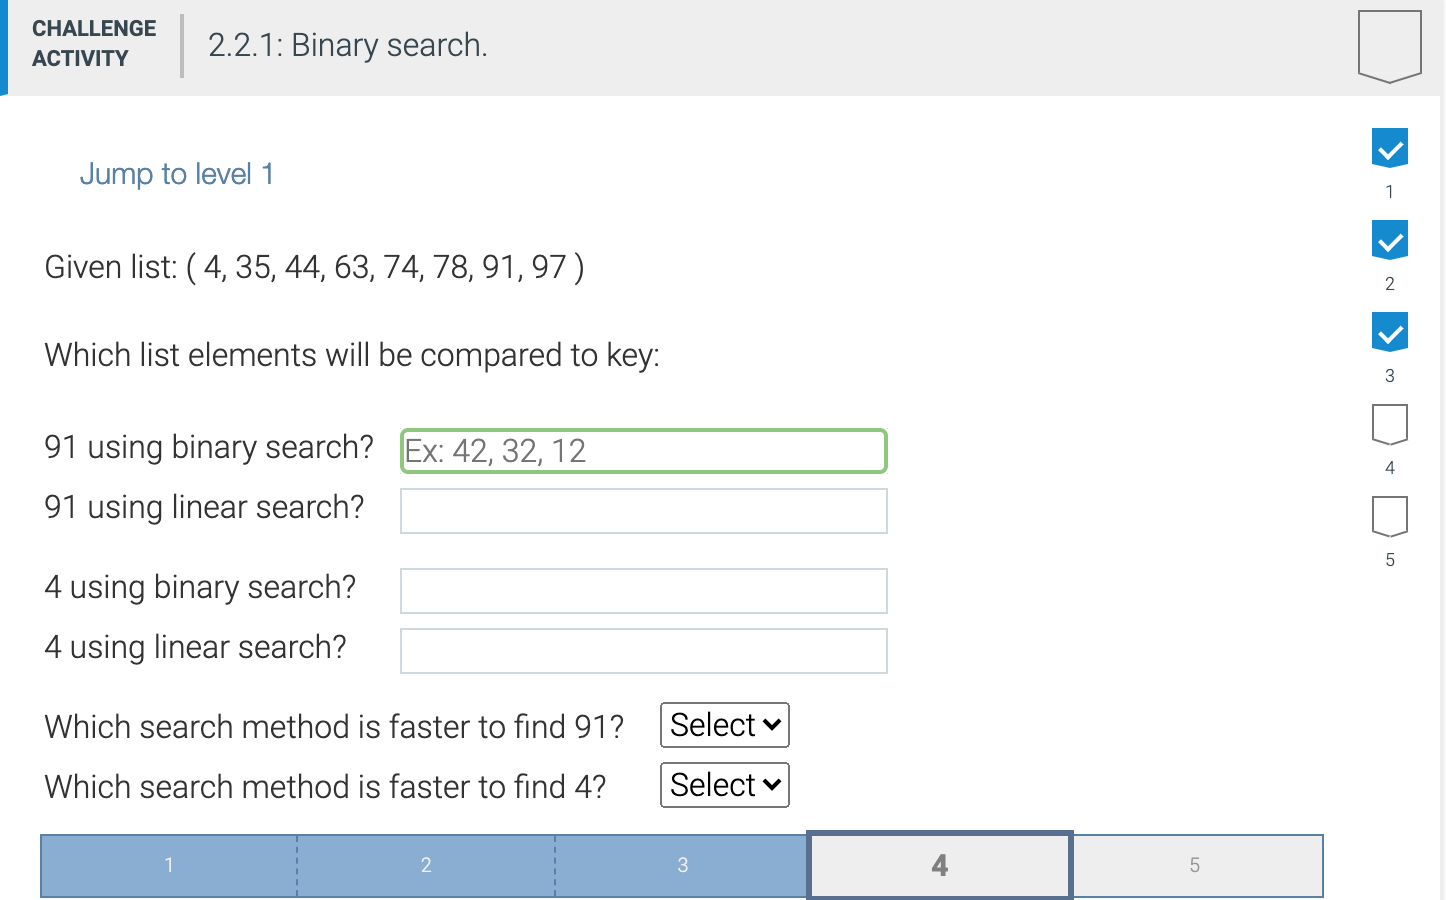Screen dimensions: 1446x900
Task: Open the dropdown for fastest method to find 4
Action: pyautogui.click(x=724, y=785)
